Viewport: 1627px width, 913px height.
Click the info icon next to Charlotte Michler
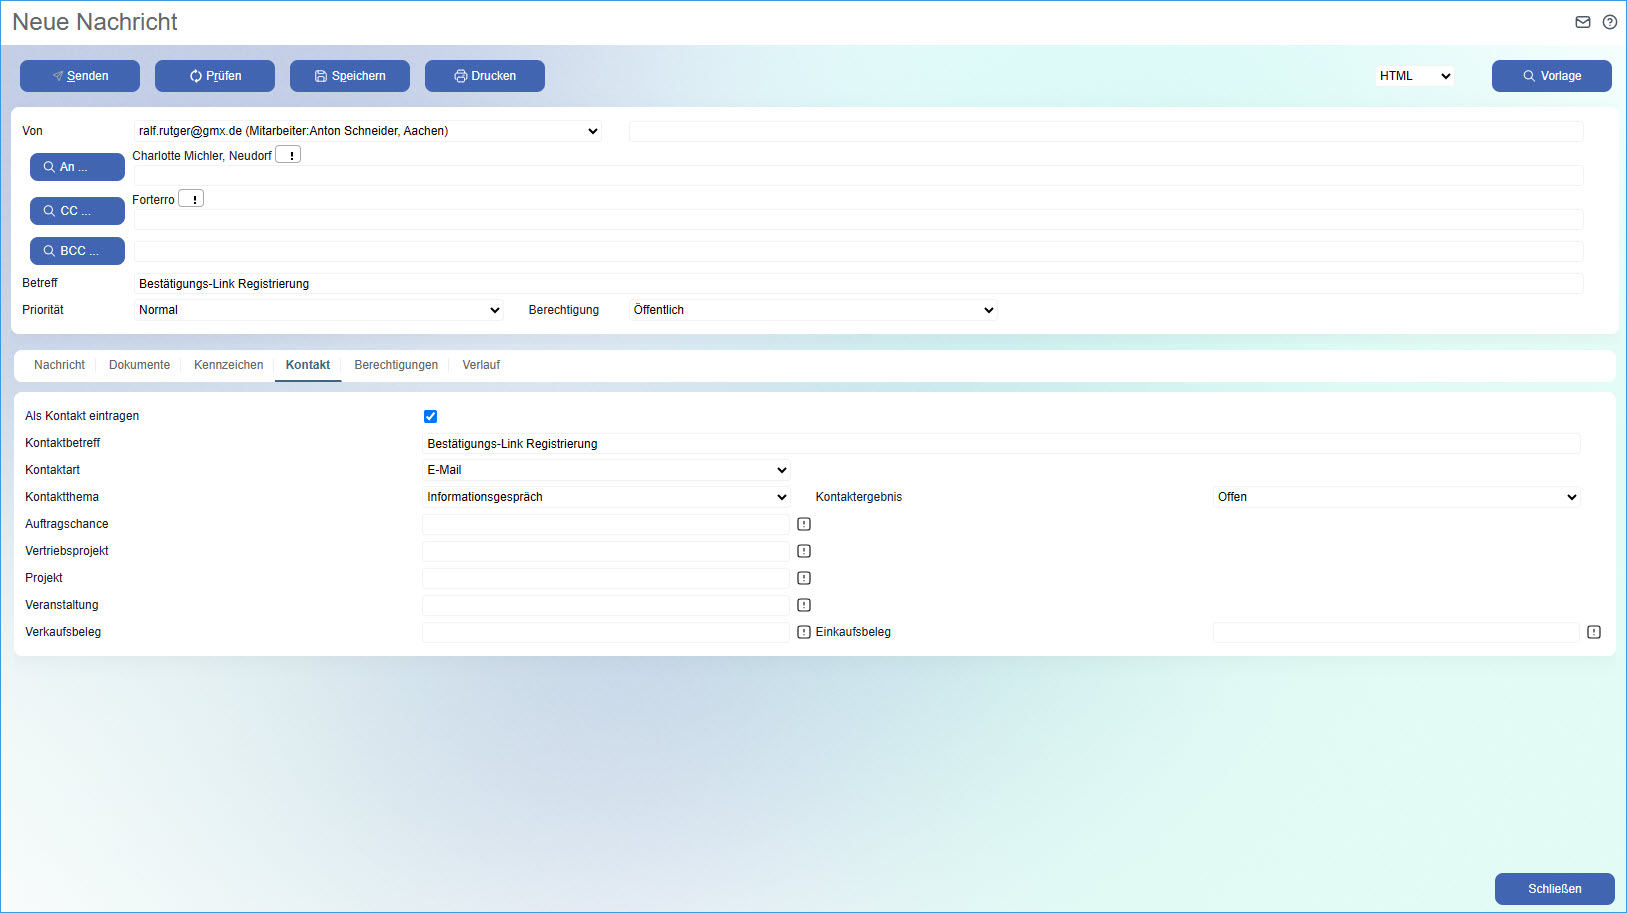(x=288, y=155)
